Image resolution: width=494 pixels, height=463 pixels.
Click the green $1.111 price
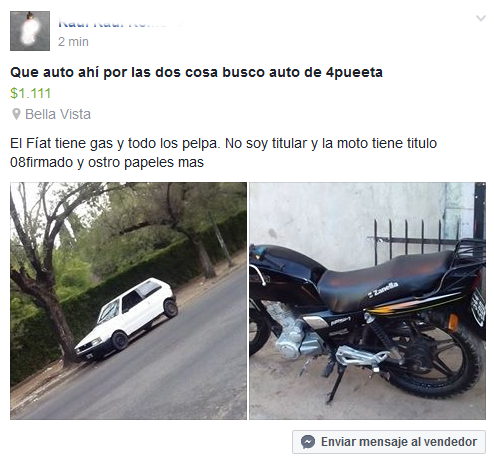coord(31,93)
